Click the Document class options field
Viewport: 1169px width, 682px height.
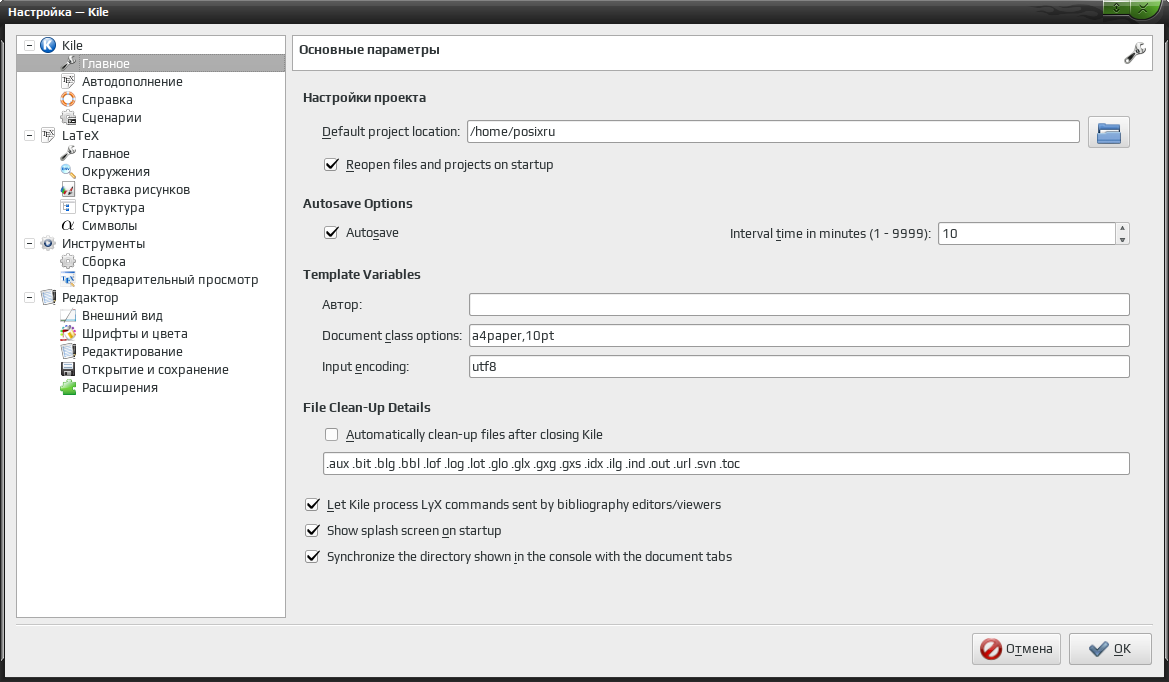pyautogui.click(x=799, y=335)
